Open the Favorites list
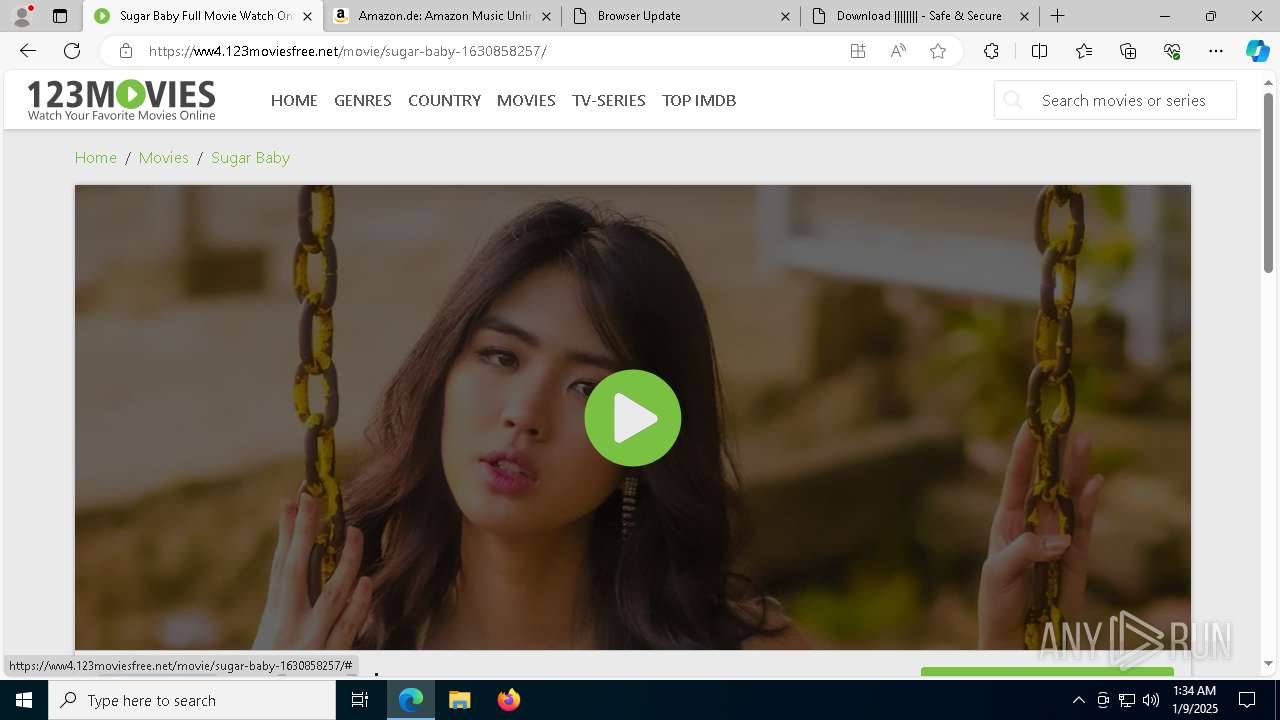This screenshot has width=1280, height=720. click(x=1084, y=51)
